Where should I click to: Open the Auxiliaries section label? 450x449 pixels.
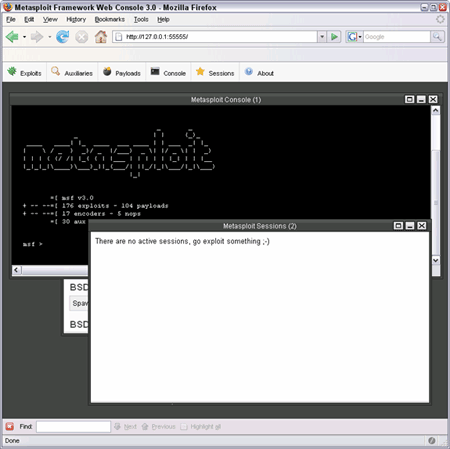point(78,73)
